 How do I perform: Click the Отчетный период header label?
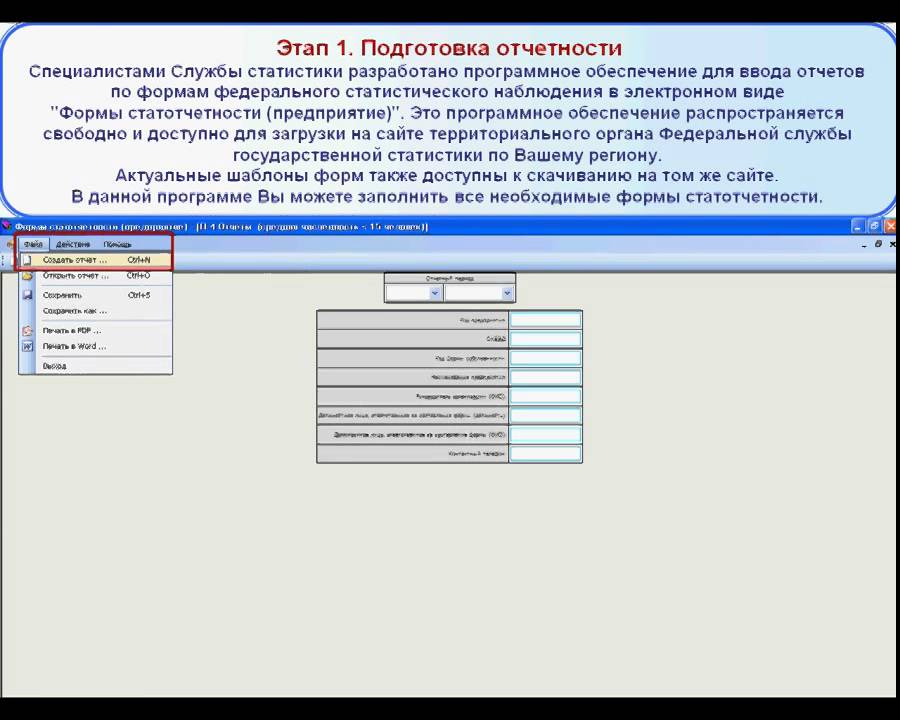(x=449, y=278)
